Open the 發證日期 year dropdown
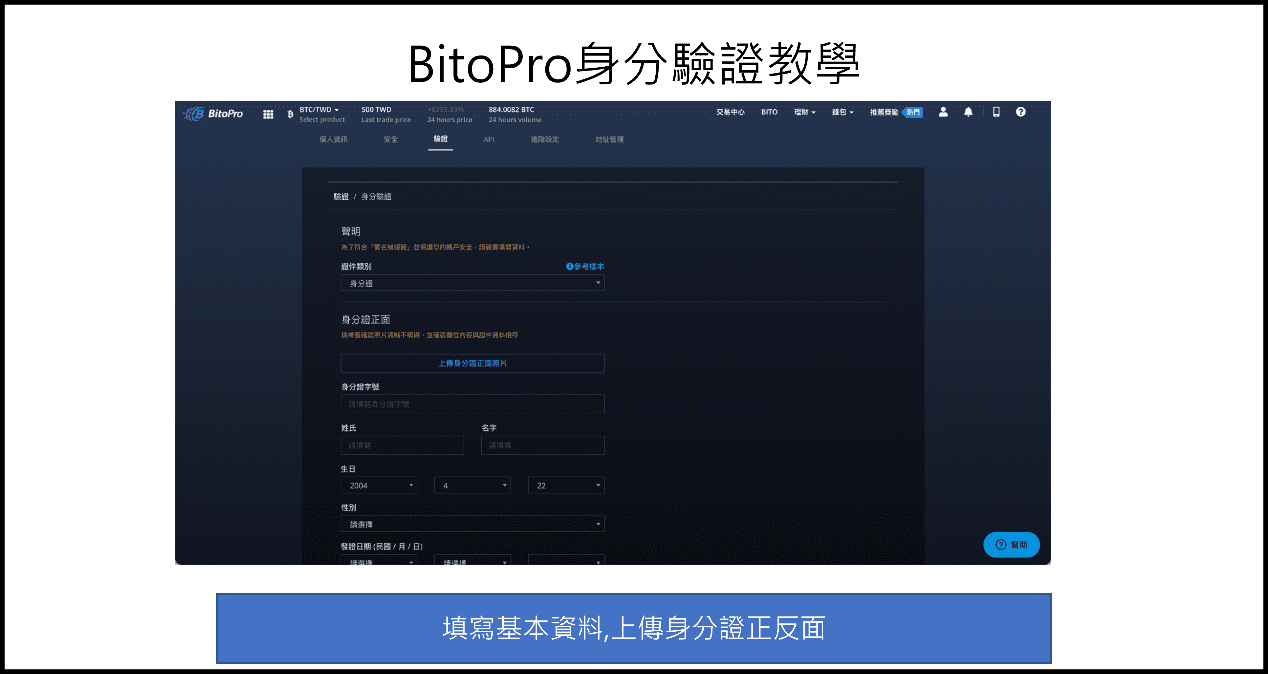 click(380, 560)
